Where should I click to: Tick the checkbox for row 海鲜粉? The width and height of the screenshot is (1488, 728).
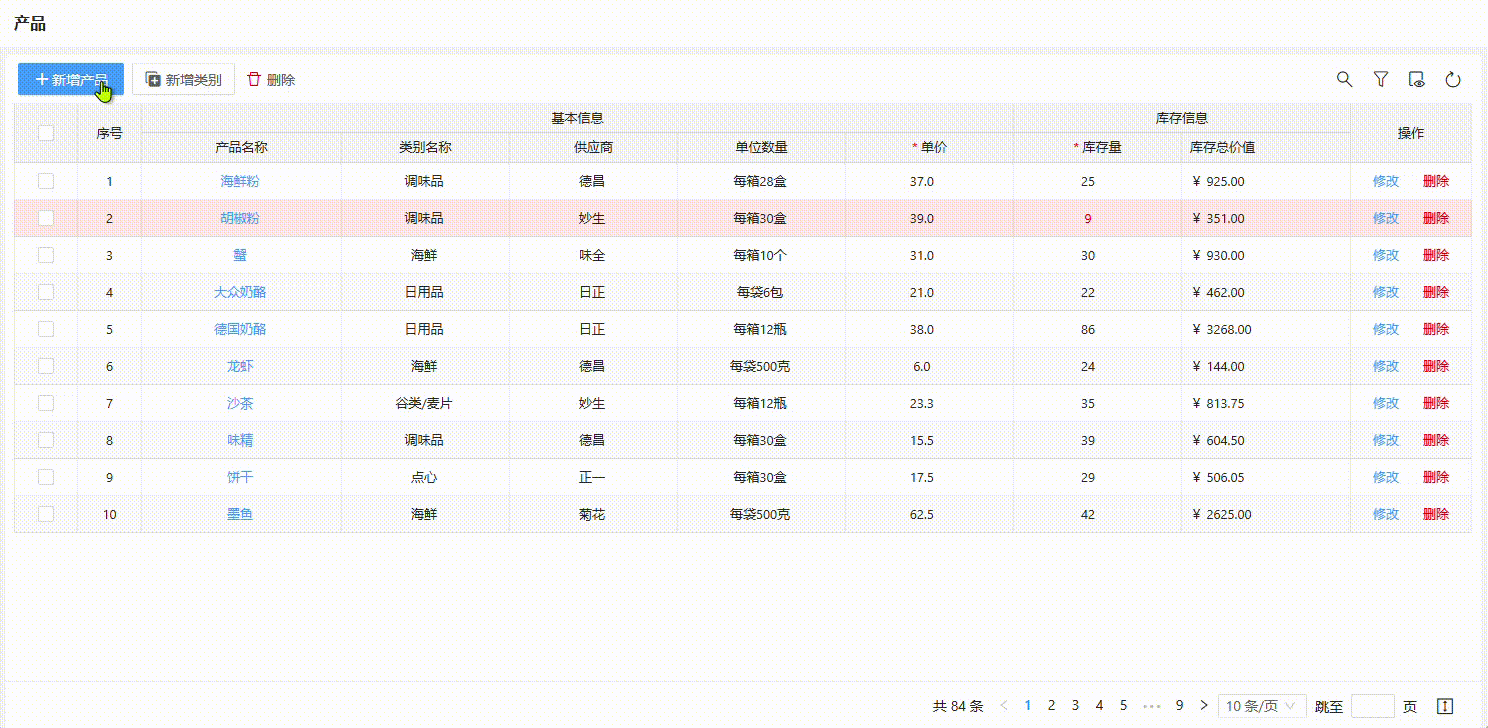[46, 181]
